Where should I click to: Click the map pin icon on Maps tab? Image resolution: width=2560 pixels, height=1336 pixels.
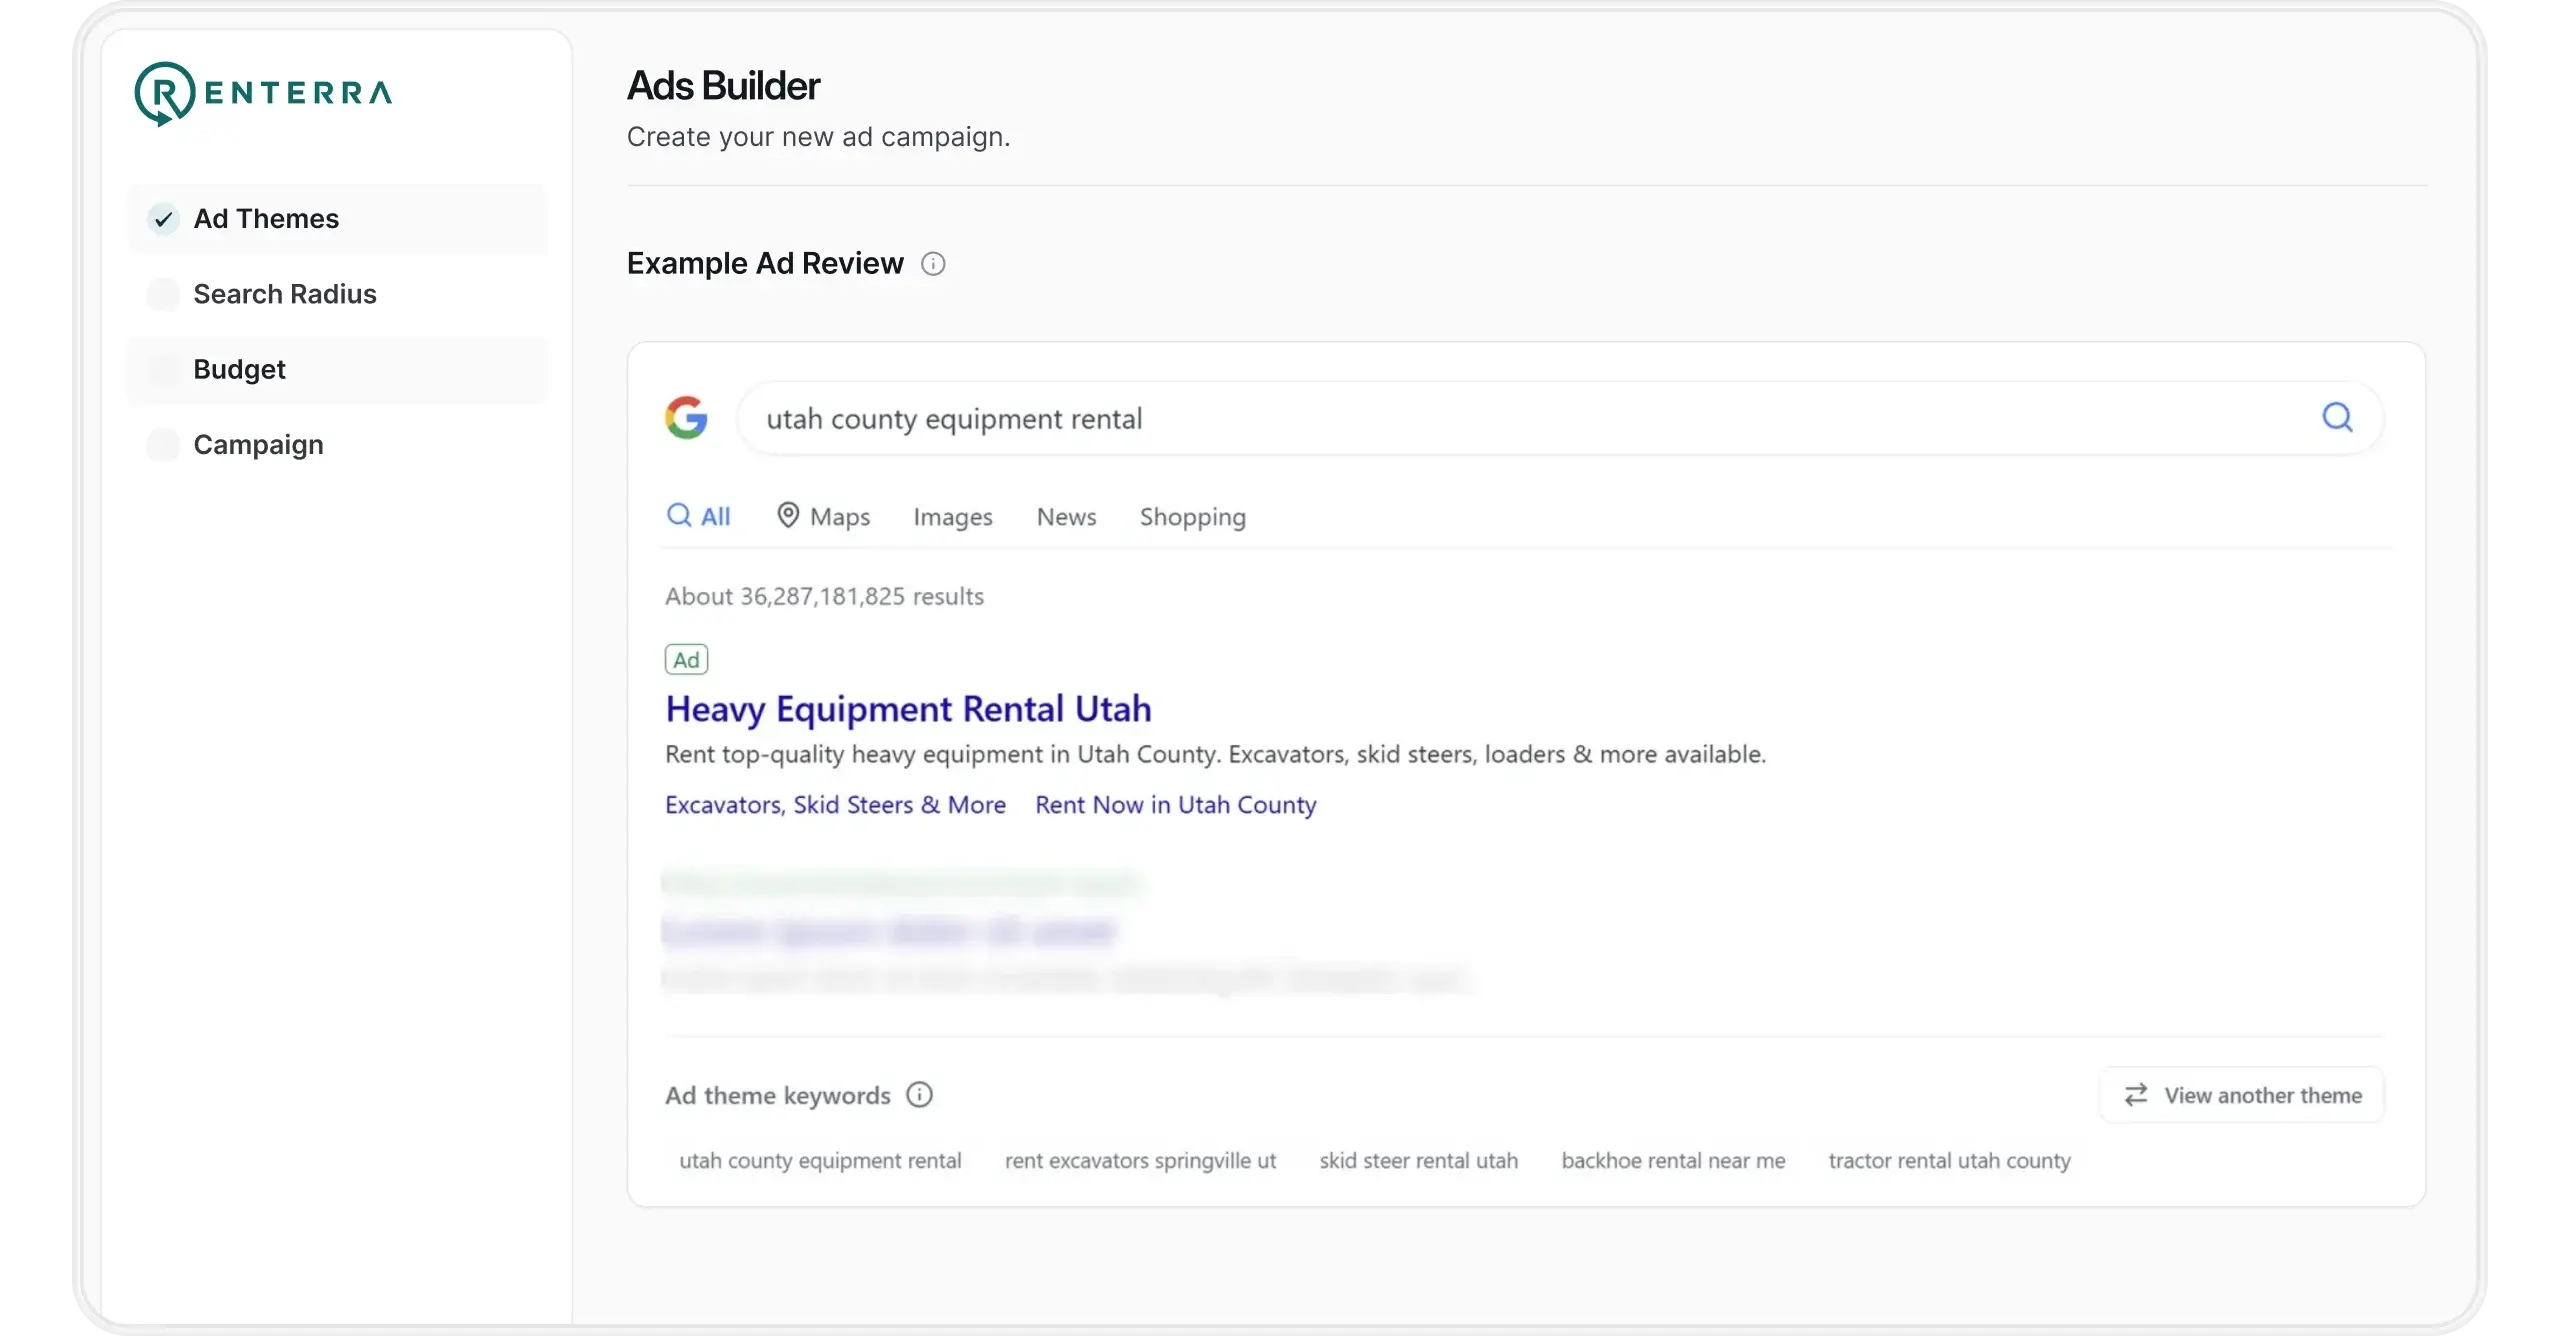[x=788, y=515]
